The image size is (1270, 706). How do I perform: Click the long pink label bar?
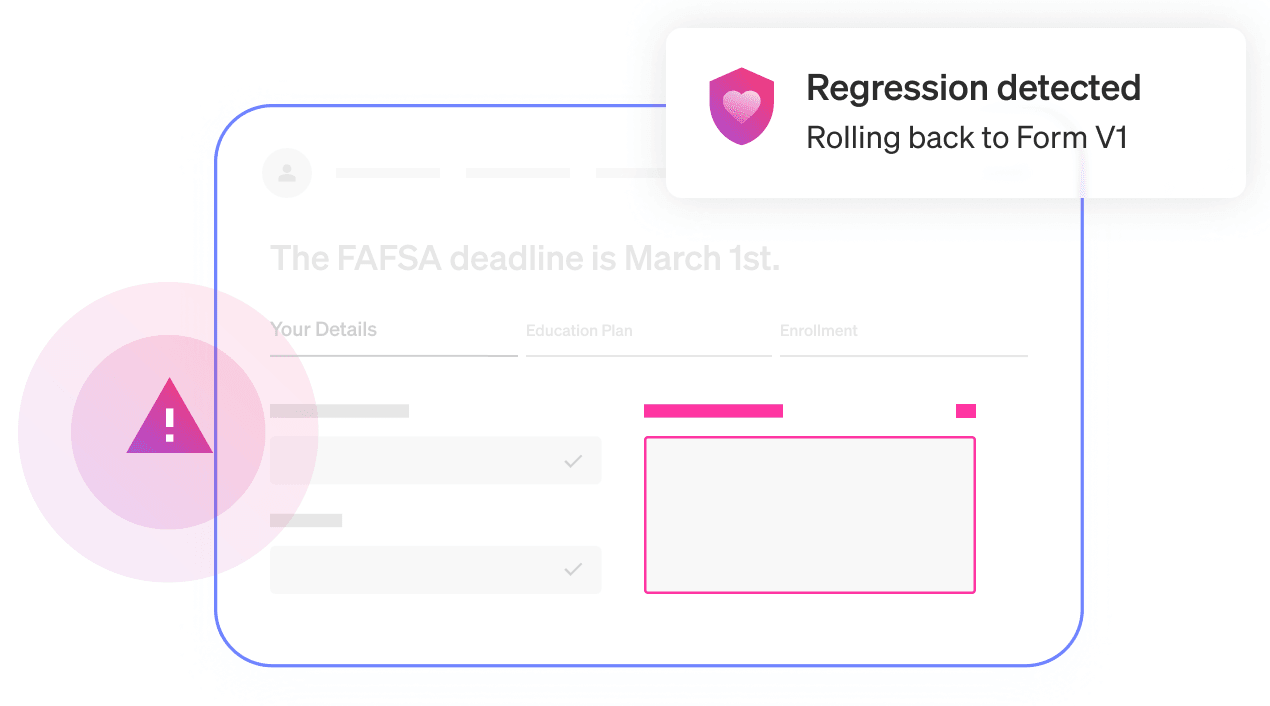tap(713, 411)
